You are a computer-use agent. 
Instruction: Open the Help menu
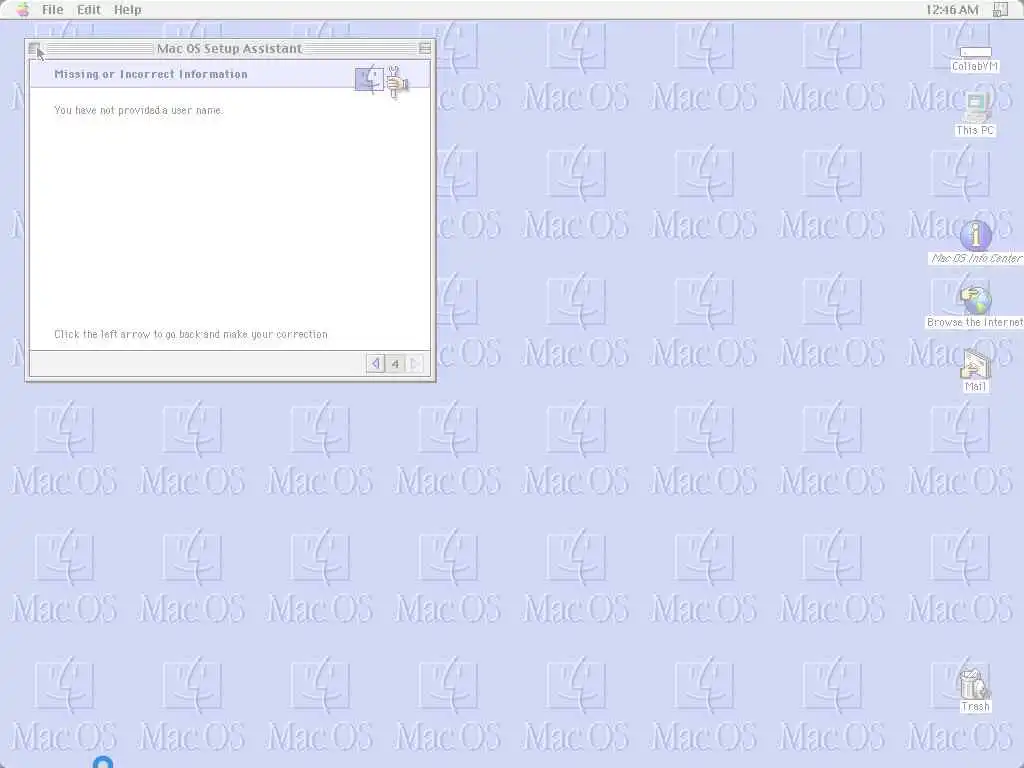tap(127, 10)
